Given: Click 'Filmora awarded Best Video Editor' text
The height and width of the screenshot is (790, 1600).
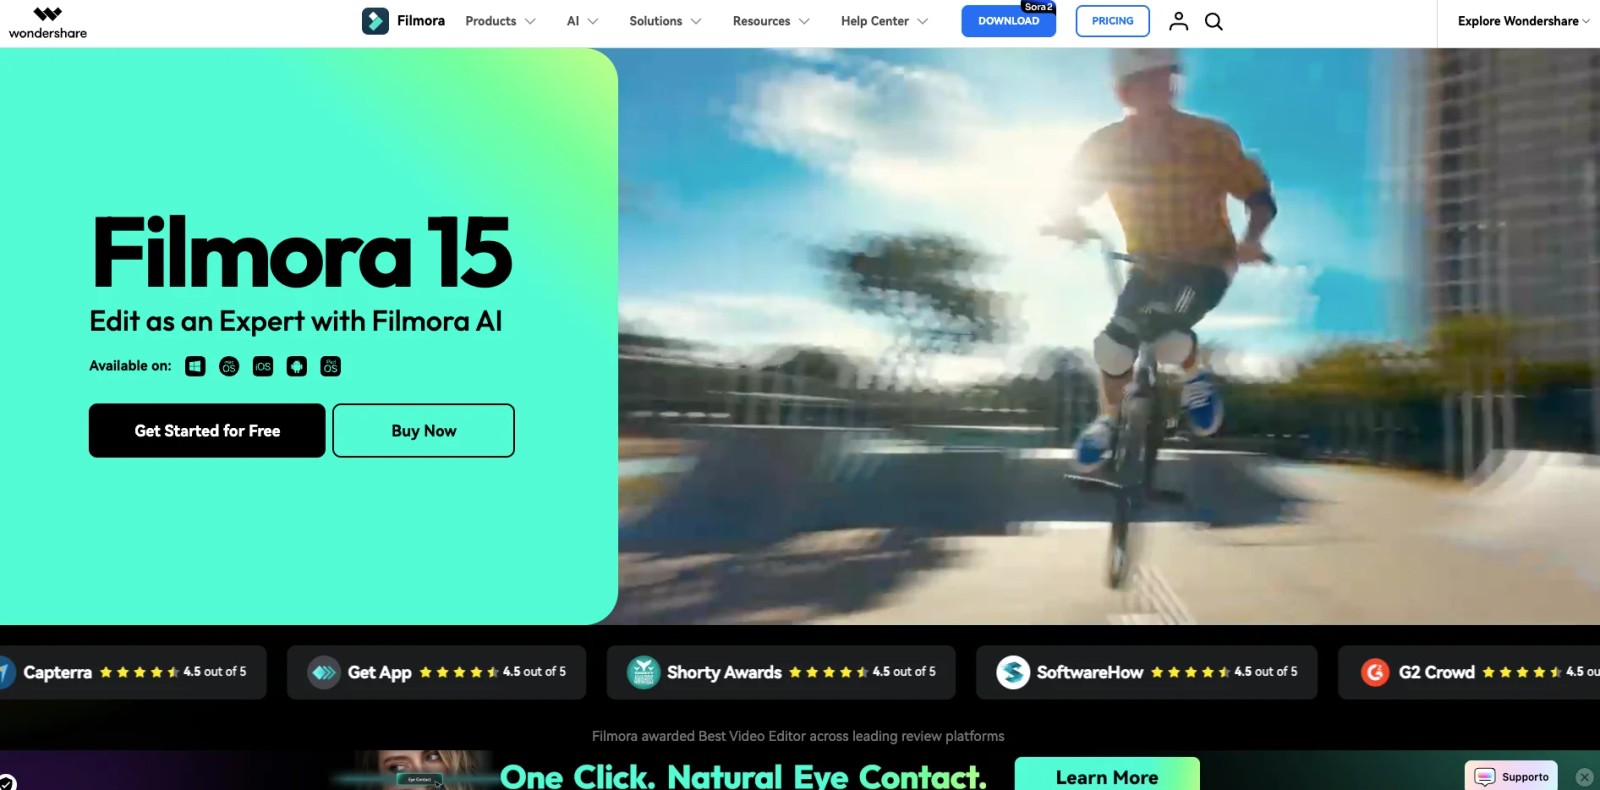Looking at the screenshot, I should point(798,736).
